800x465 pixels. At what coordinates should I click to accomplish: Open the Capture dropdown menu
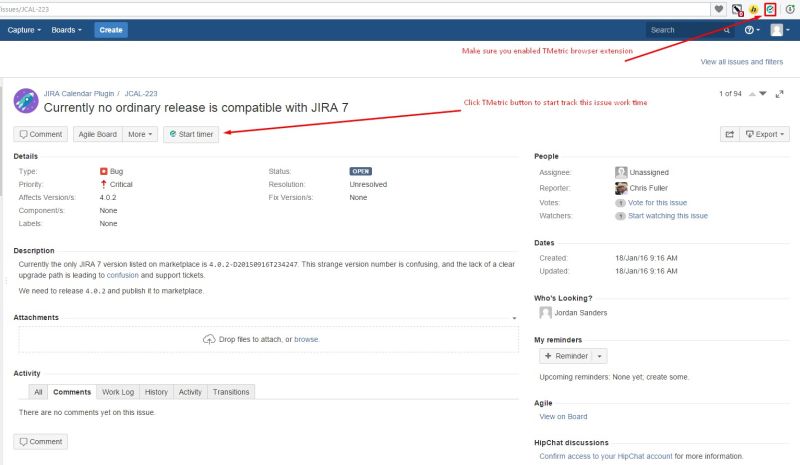pos(24,30)
